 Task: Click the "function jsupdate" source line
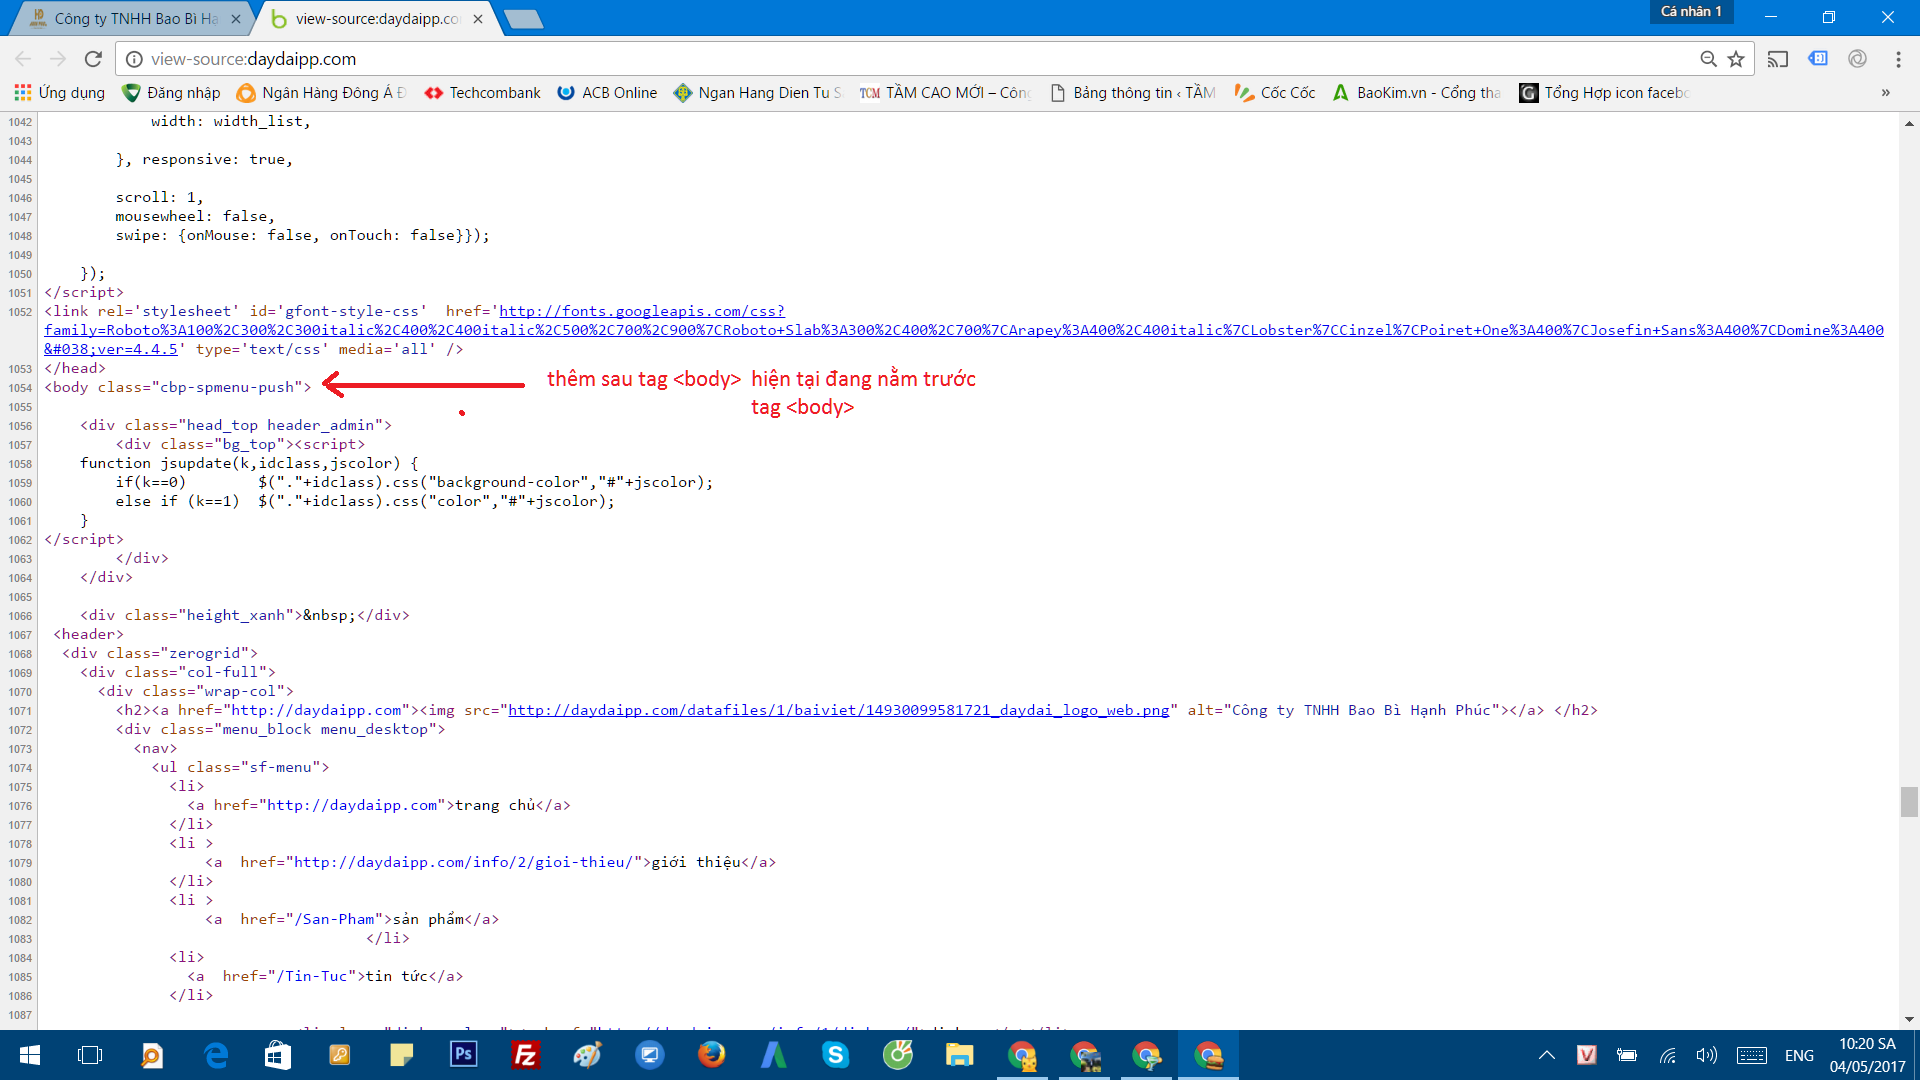(249, 463)
